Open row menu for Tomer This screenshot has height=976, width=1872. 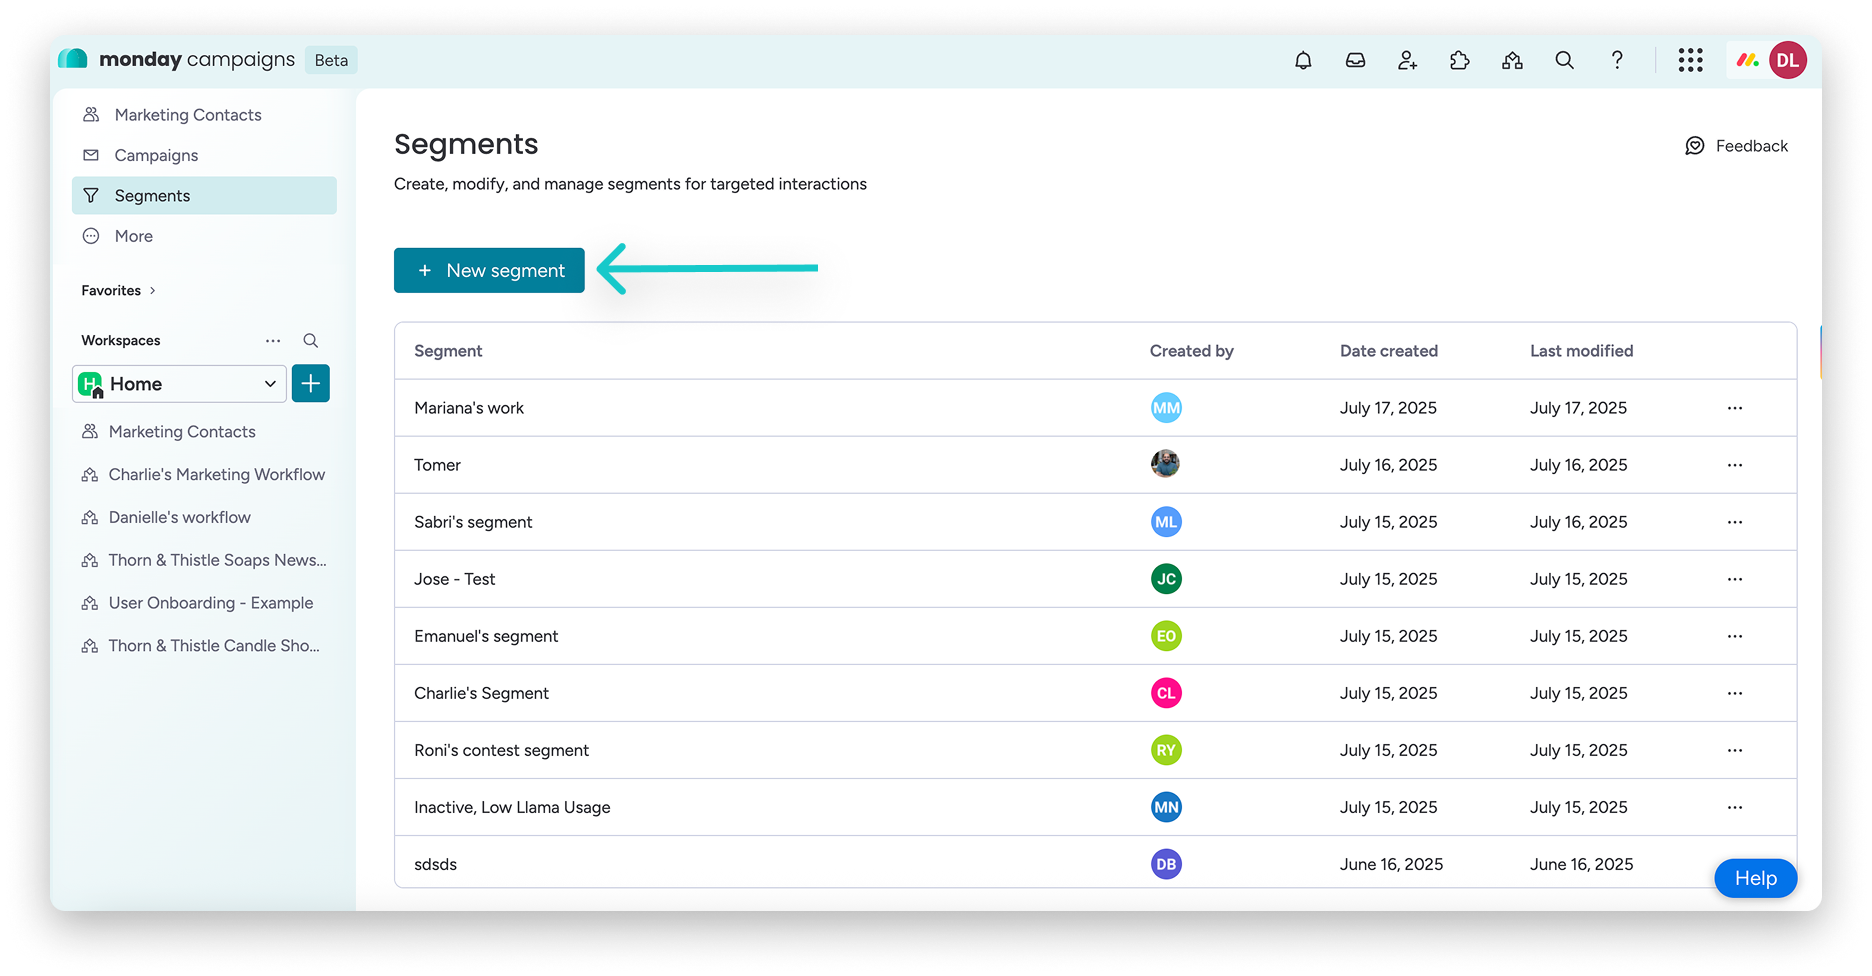(x=1735, y=465)
